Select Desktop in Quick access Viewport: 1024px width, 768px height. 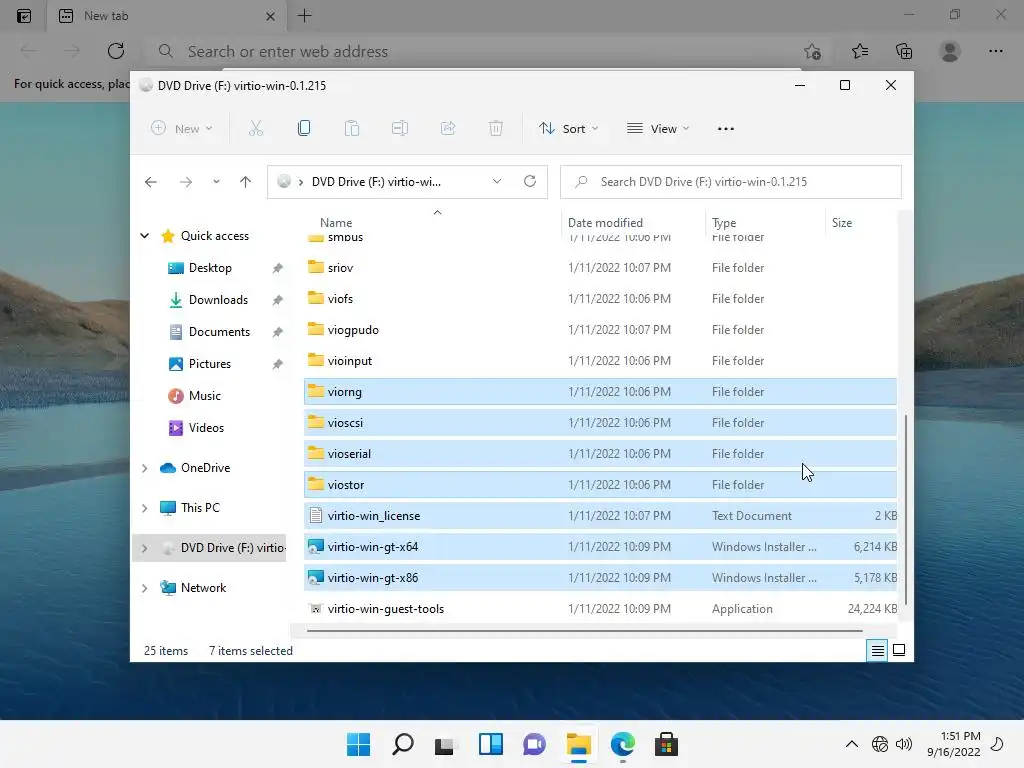tap(210, 268)
